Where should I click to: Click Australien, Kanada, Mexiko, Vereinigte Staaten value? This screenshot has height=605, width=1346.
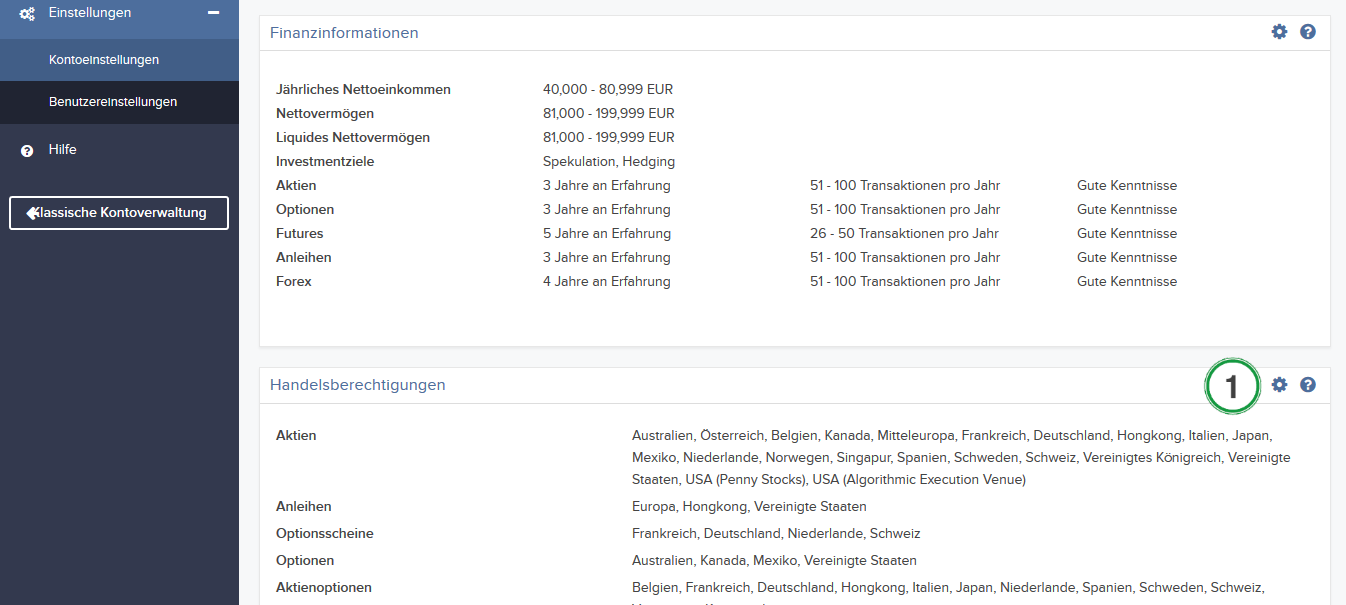(774, 561)
